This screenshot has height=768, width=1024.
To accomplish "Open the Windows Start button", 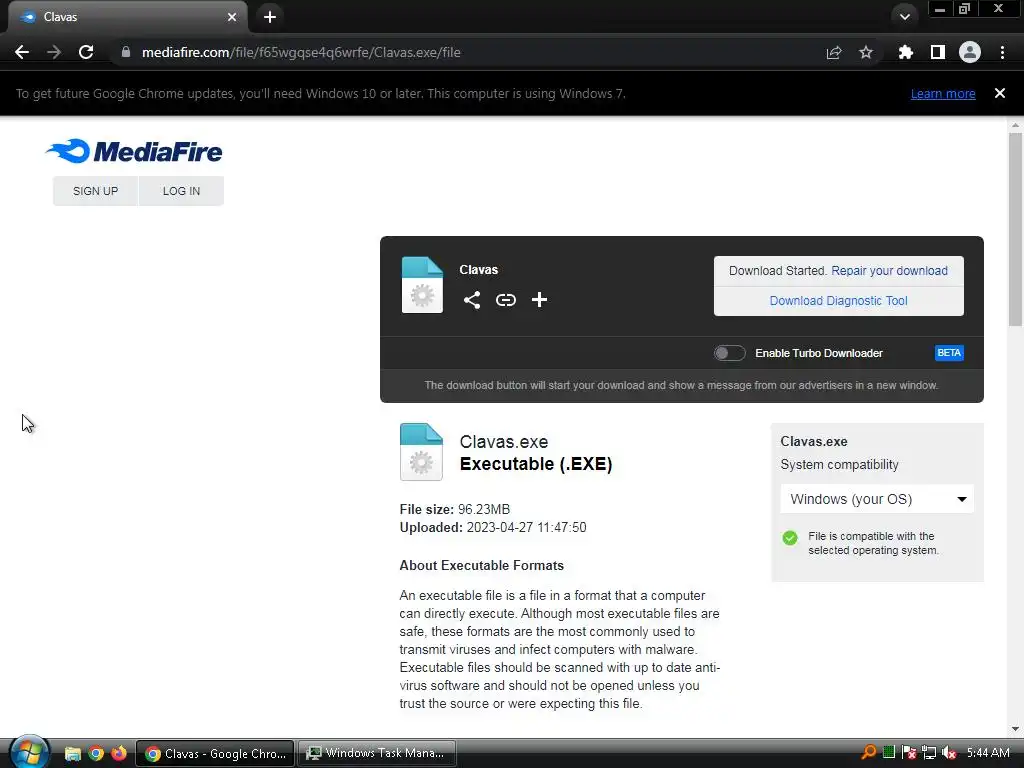I will 29,753.
